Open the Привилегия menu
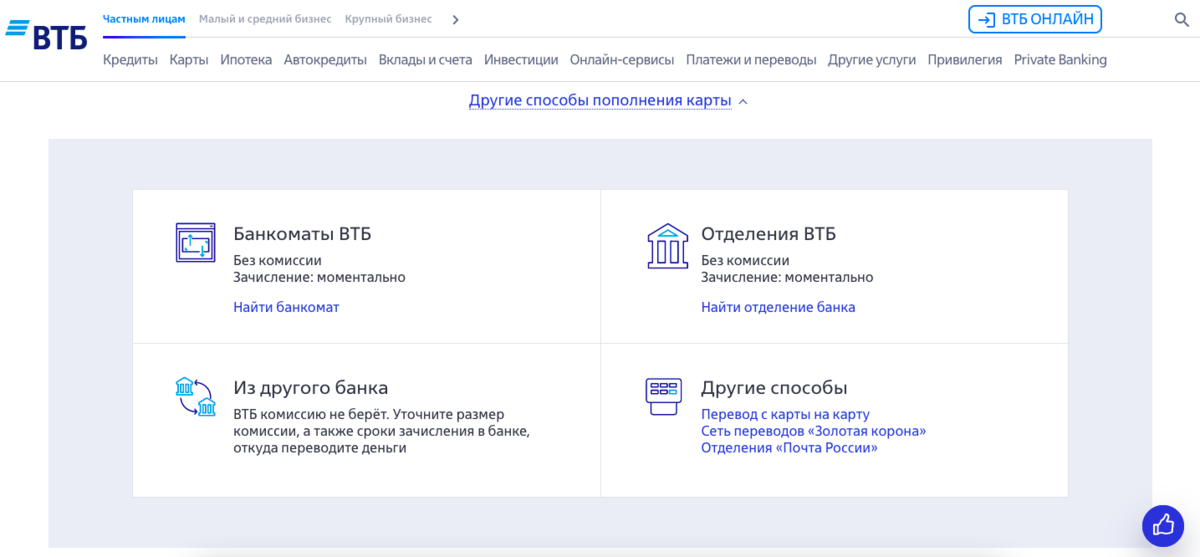Image resolution: width=1200 pixels, height=557 pixels. click(x=965, y=60)
